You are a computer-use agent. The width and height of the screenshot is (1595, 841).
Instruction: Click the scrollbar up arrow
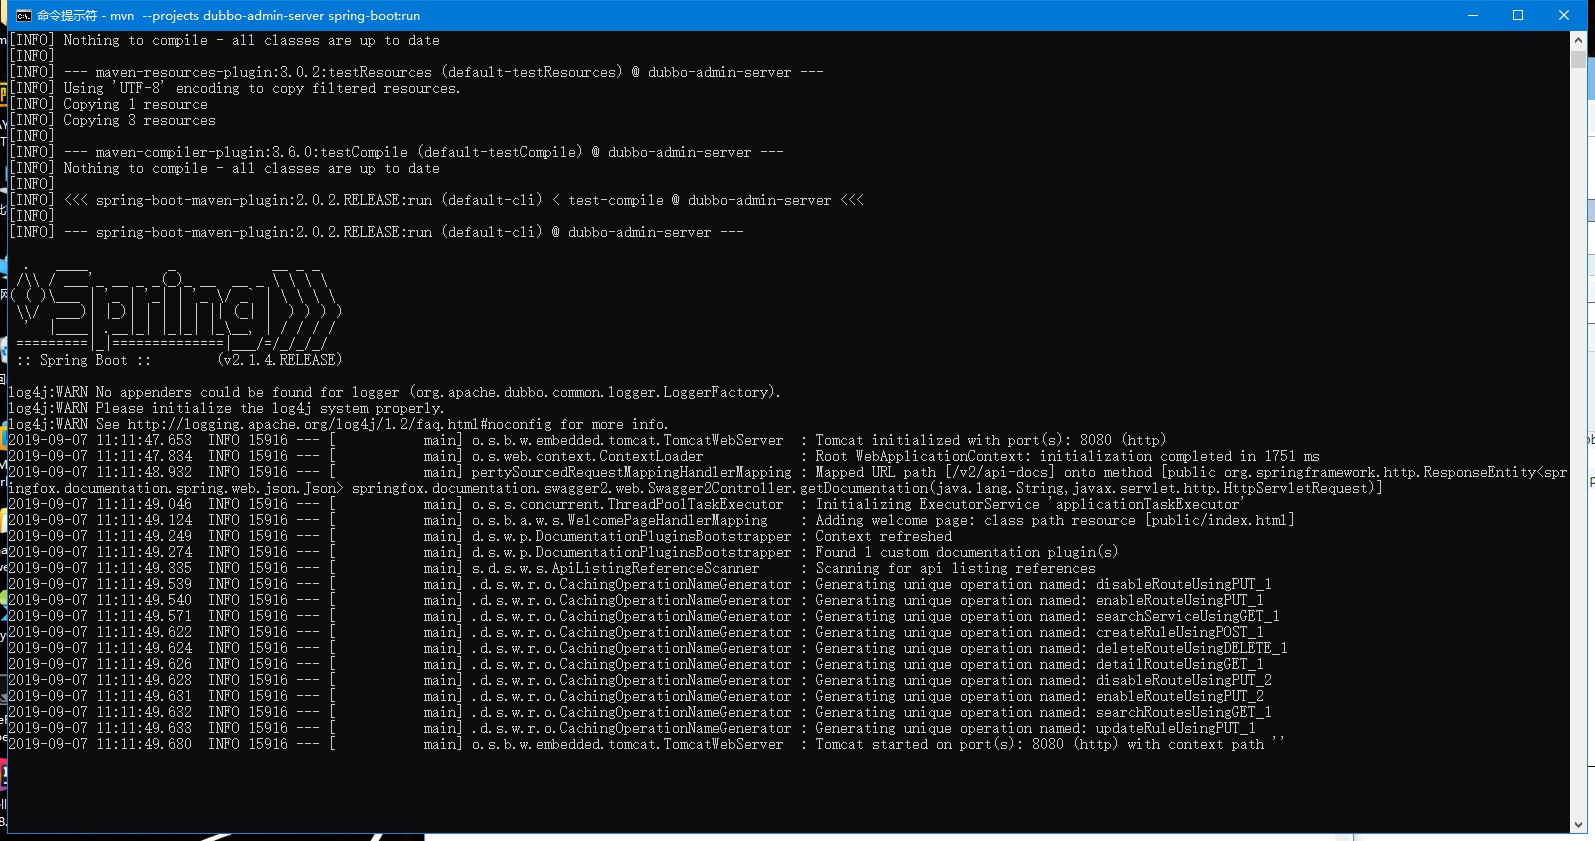click(x=1578, y=40)
